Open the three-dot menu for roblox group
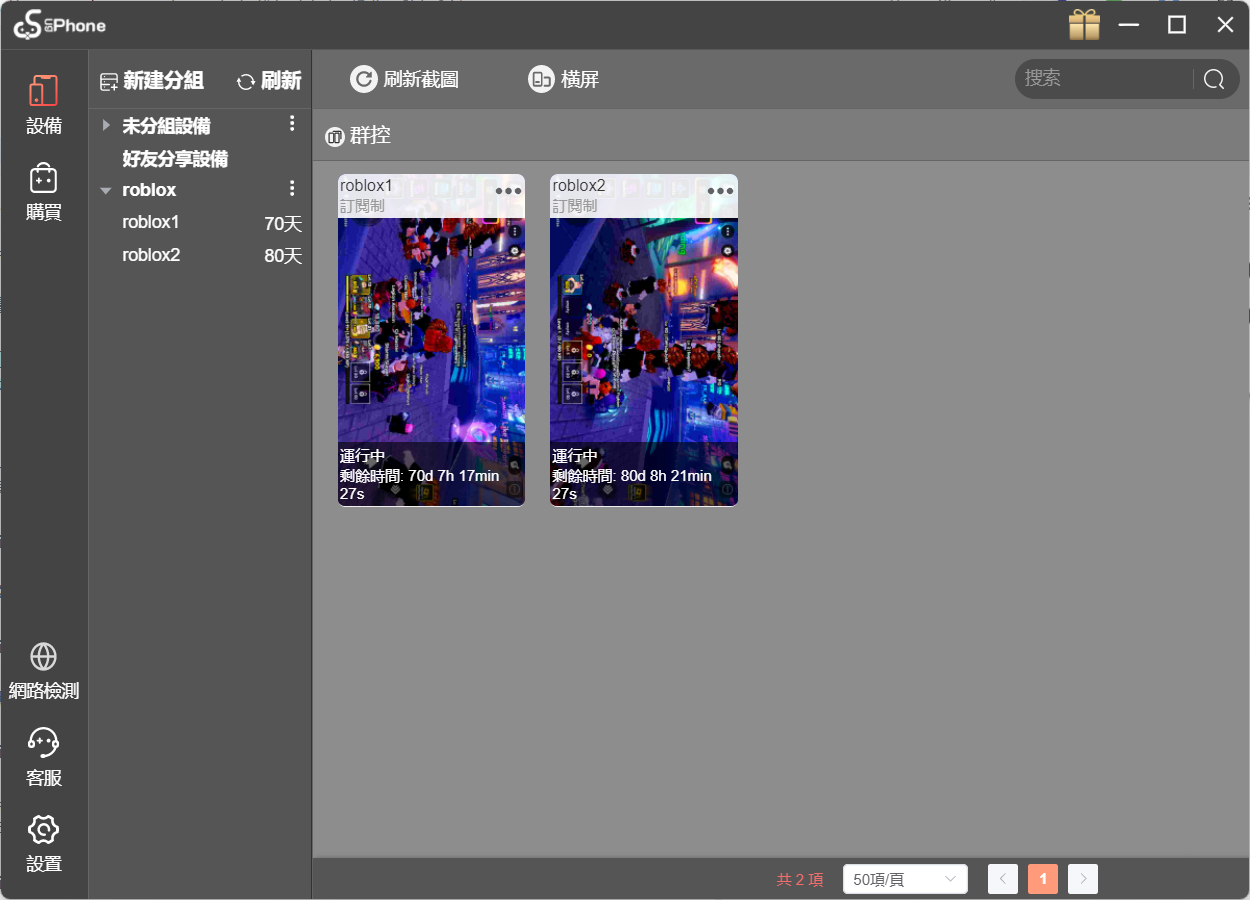 (292, 188)
